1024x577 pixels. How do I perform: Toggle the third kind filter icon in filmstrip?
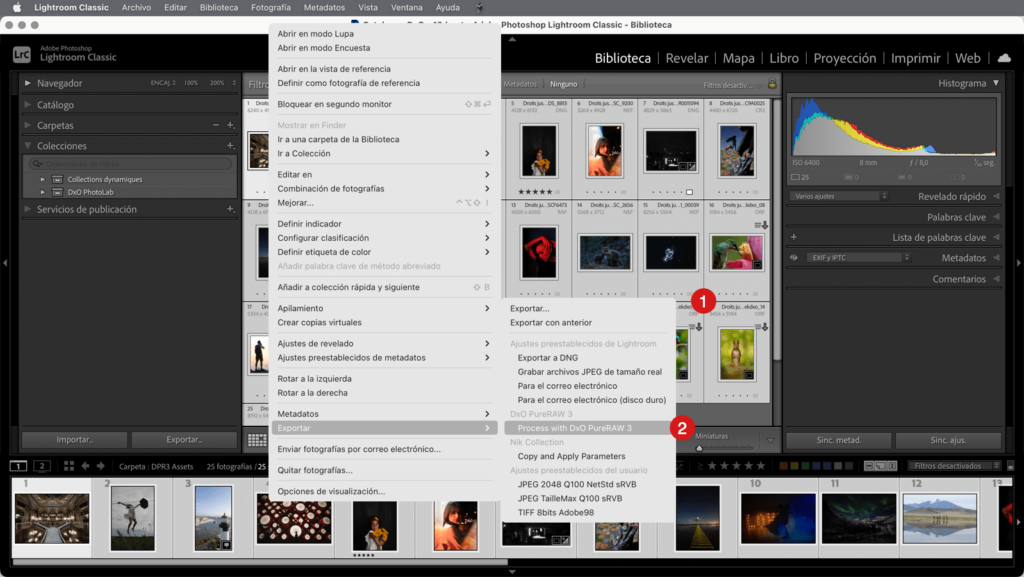pos(892,466)
